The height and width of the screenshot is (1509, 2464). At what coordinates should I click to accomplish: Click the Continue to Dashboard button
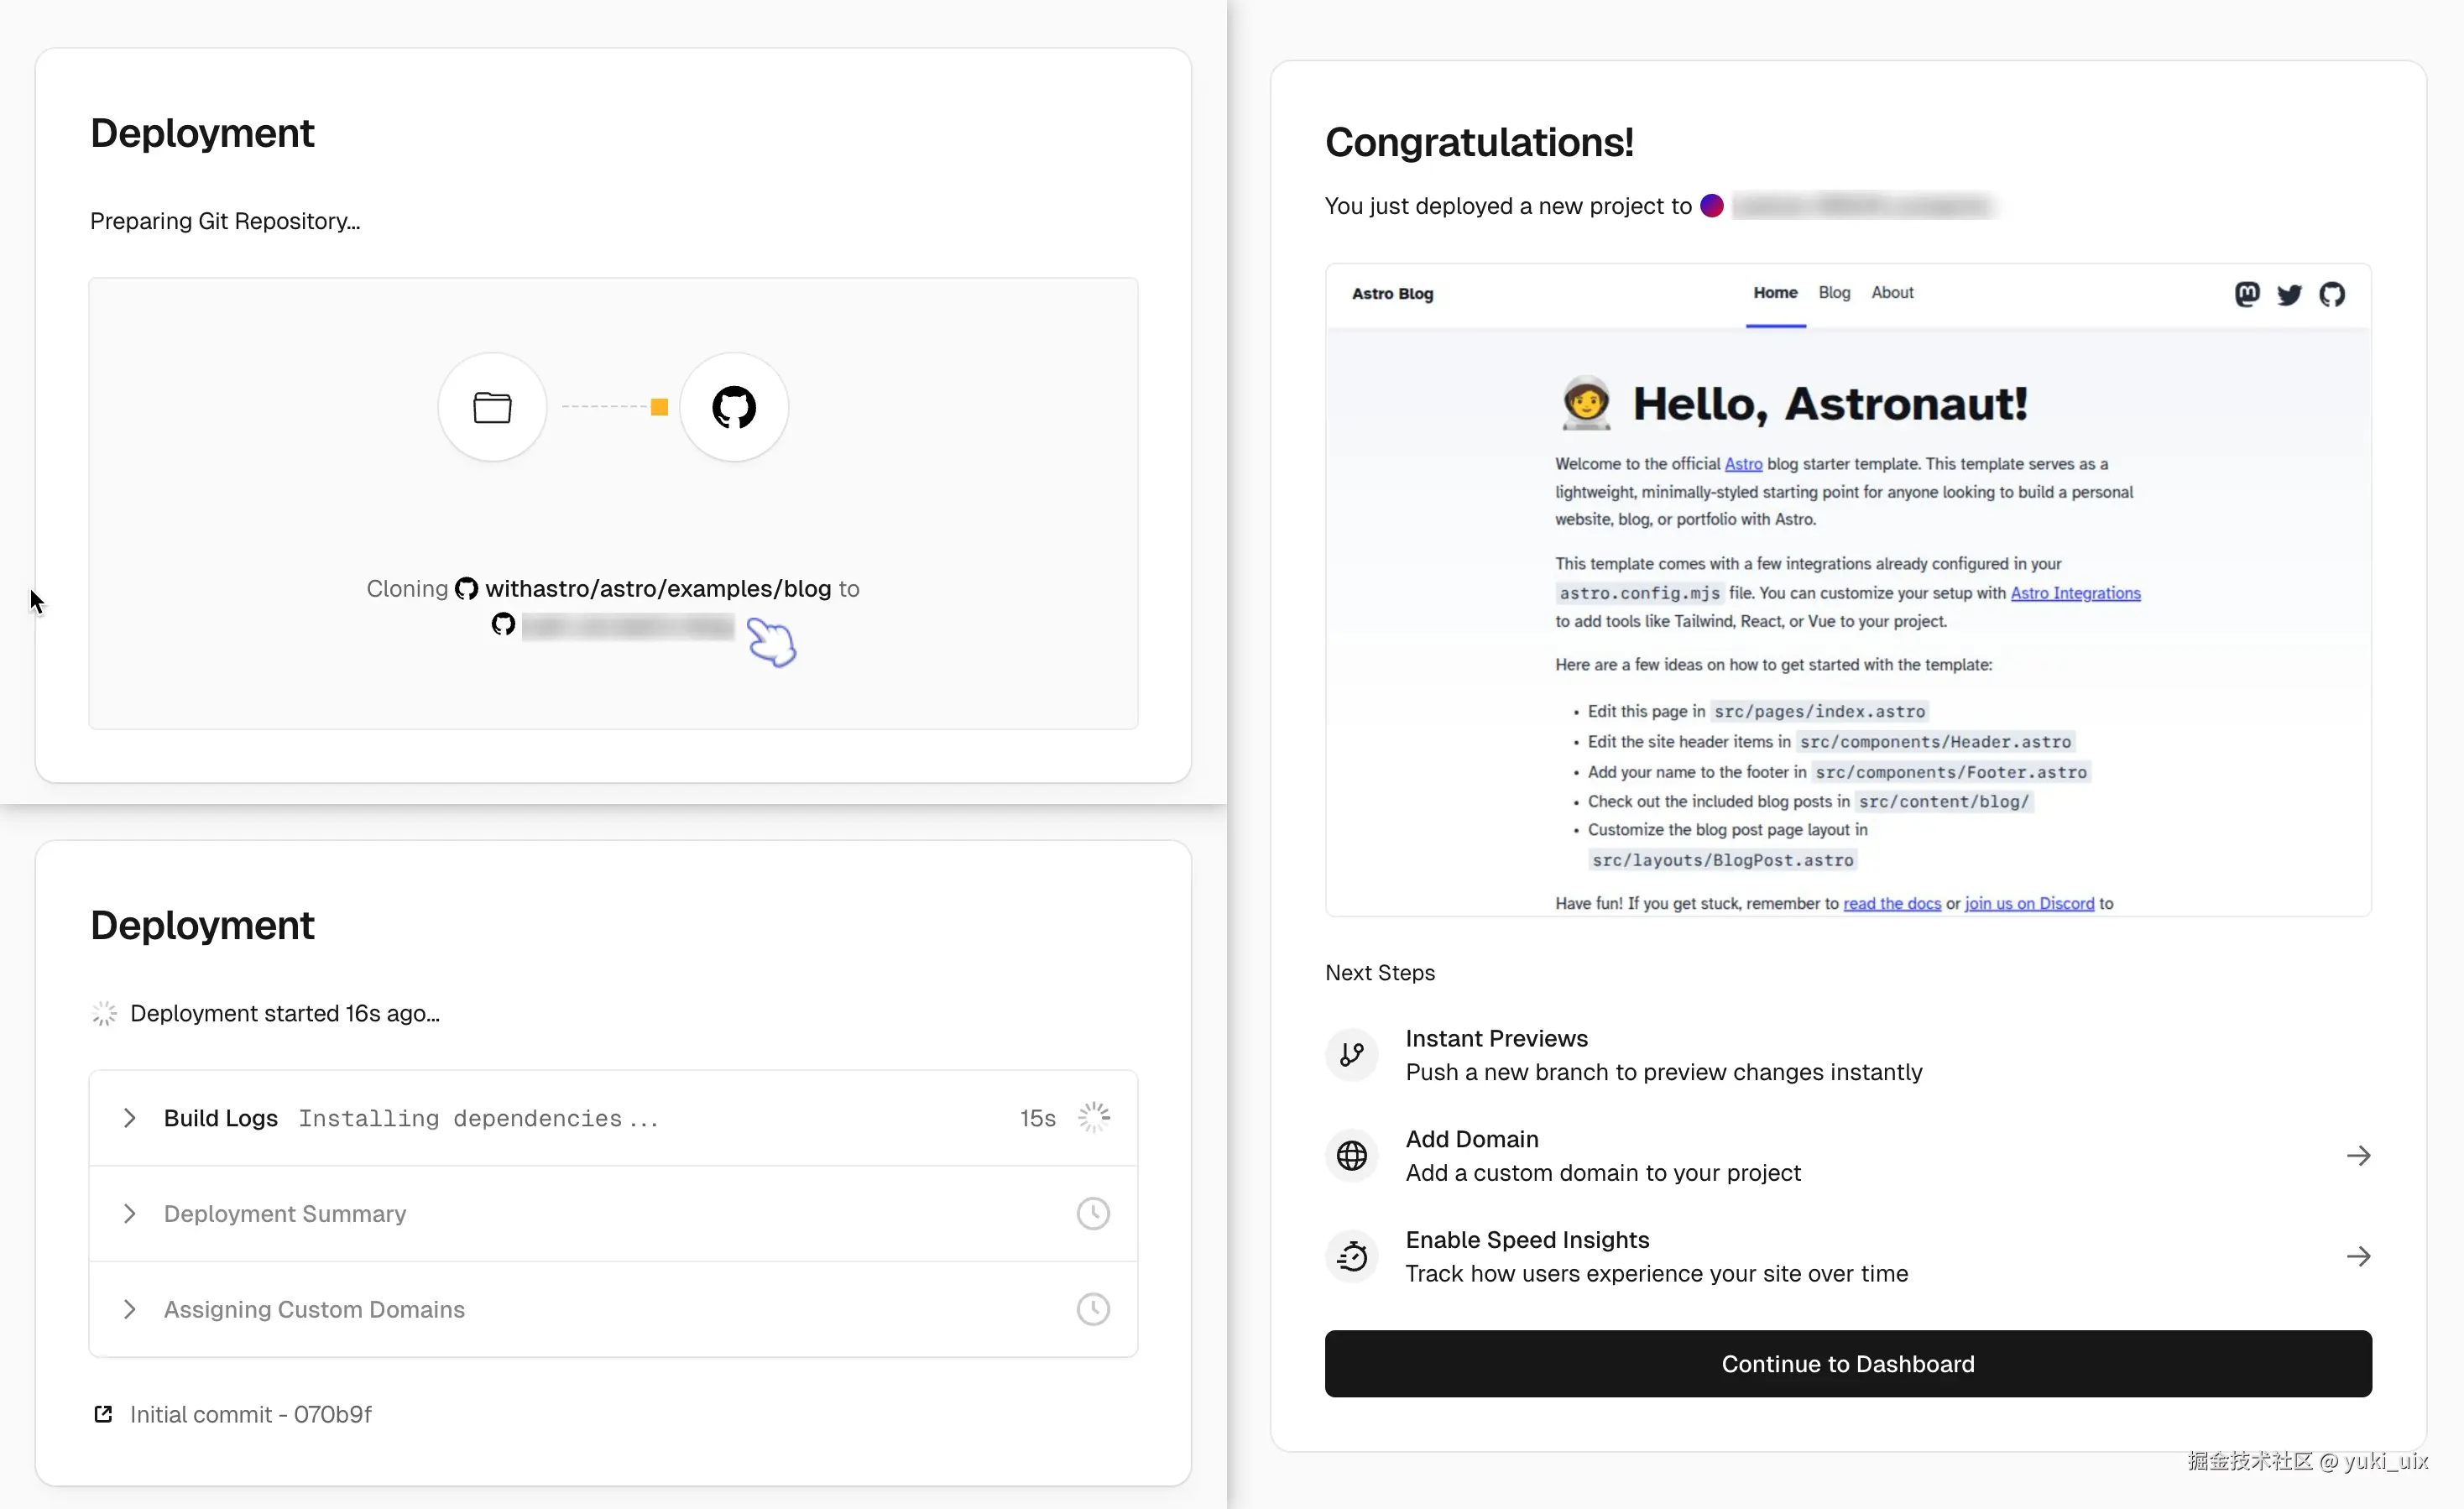click(x=1848, y=1363)
